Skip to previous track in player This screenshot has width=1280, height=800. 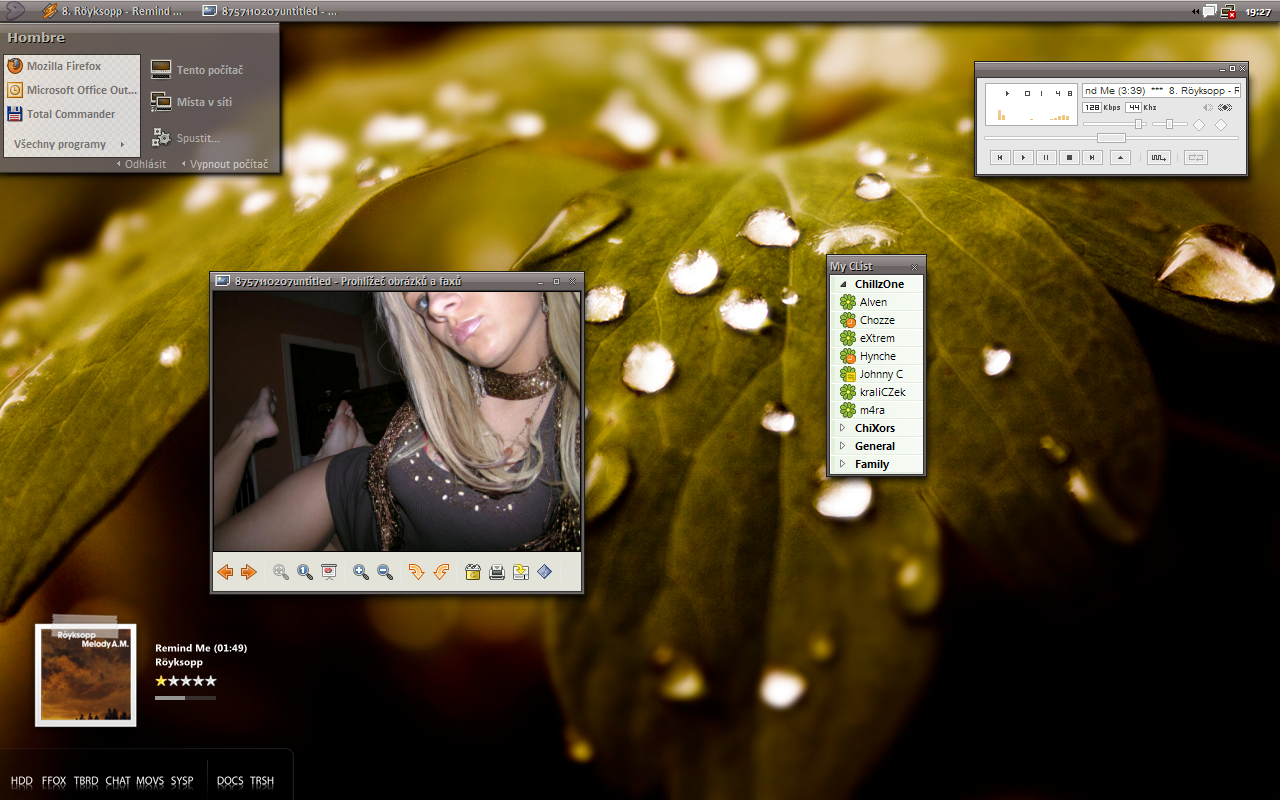(1000, 157)
